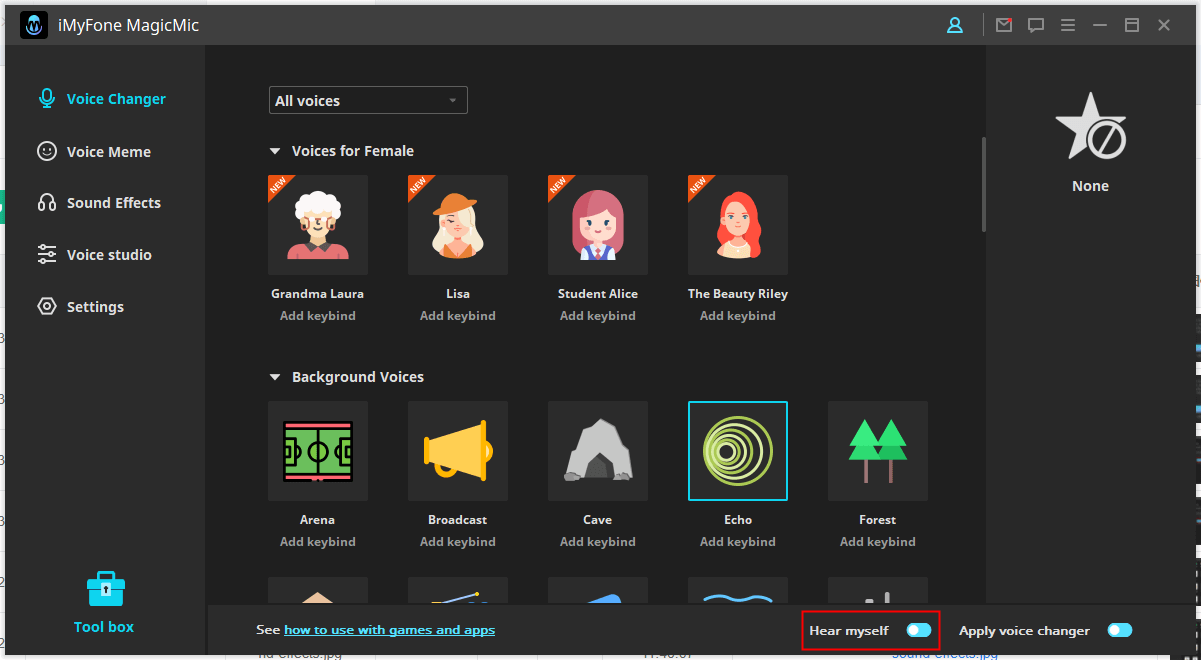1201x660 pixels.
Task: Add keybind for Echo voice
Action: click(738, 542)
